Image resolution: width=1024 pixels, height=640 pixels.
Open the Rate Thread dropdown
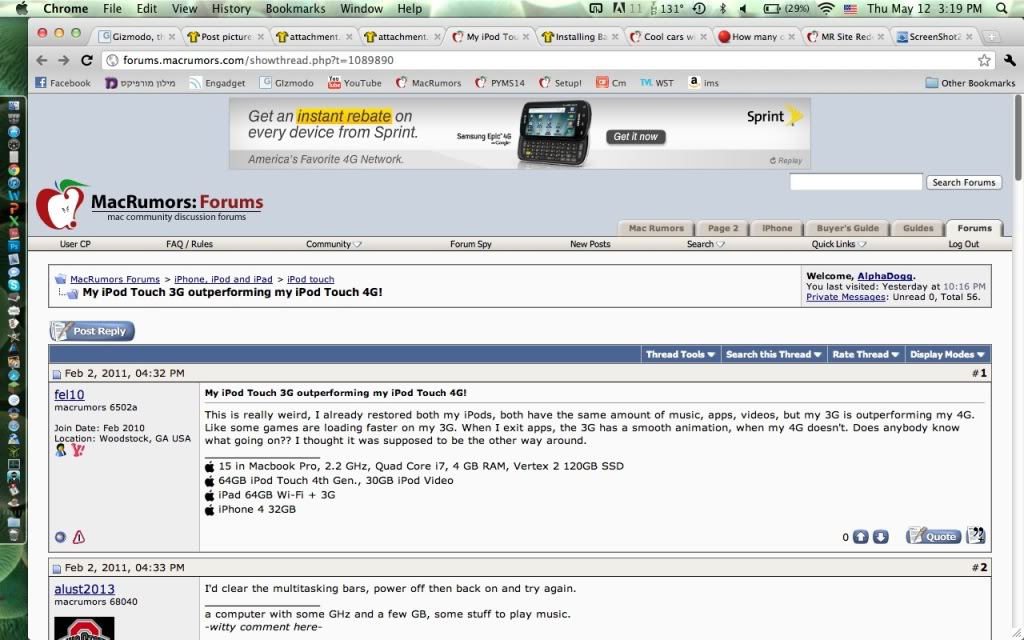[x=865, y=354]
